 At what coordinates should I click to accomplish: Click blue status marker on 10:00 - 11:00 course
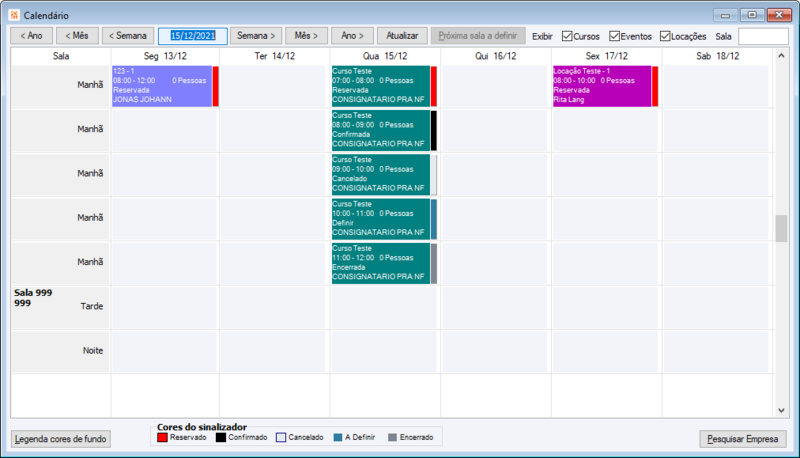pyautogui.click(x=434, y=219)
